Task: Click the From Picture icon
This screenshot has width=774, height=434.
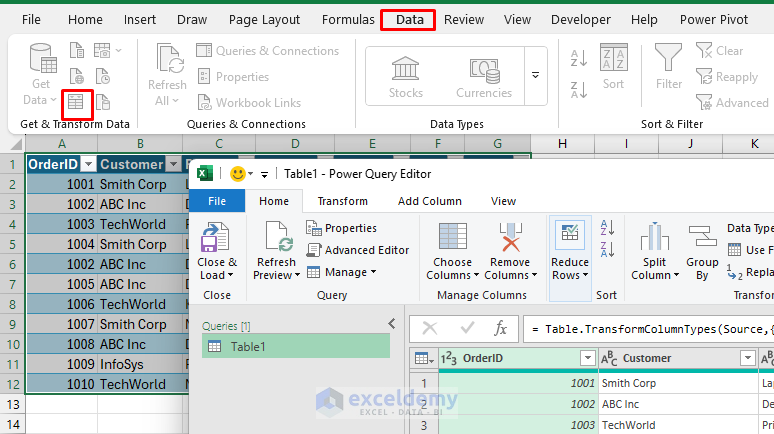Action: pyautogui.click(x=102, y=50)
